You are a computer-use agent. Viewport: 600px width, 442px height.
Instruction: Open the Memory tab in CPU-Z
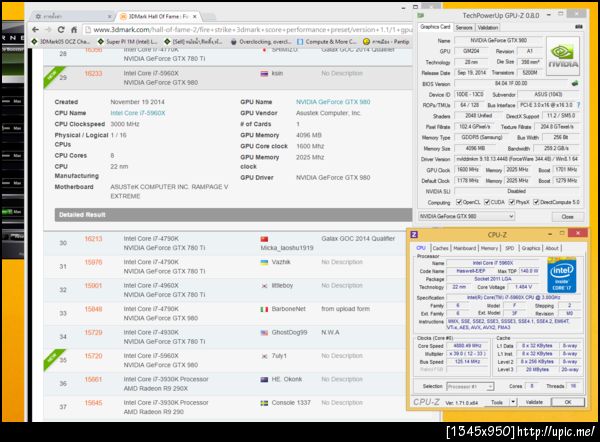(x=489, y=248)
